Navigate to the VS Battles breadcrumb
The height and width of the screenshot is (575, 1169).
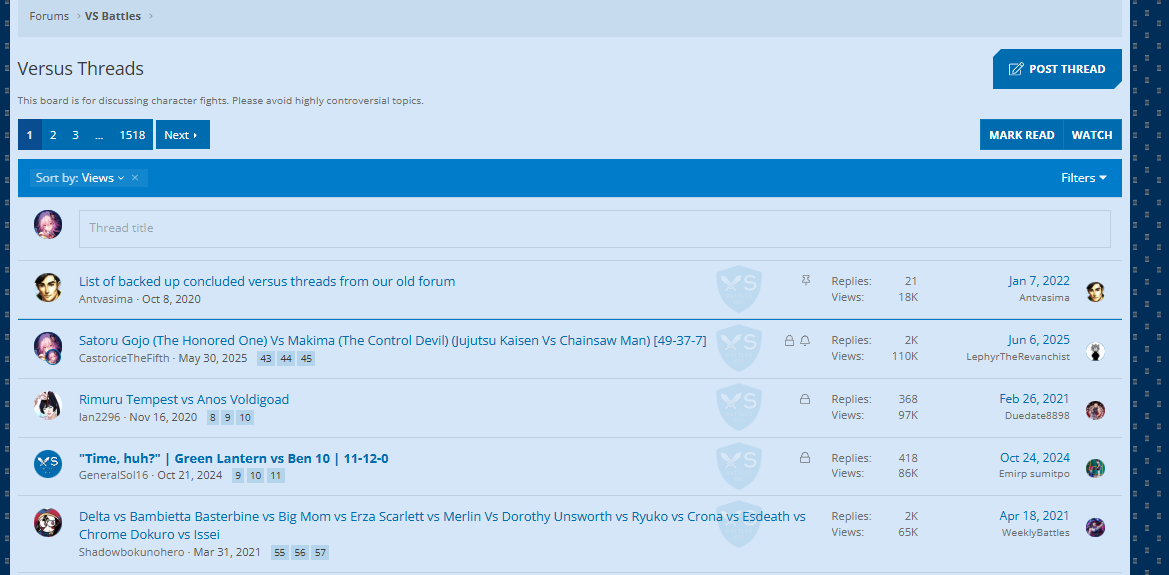click(x=113, y=16)
